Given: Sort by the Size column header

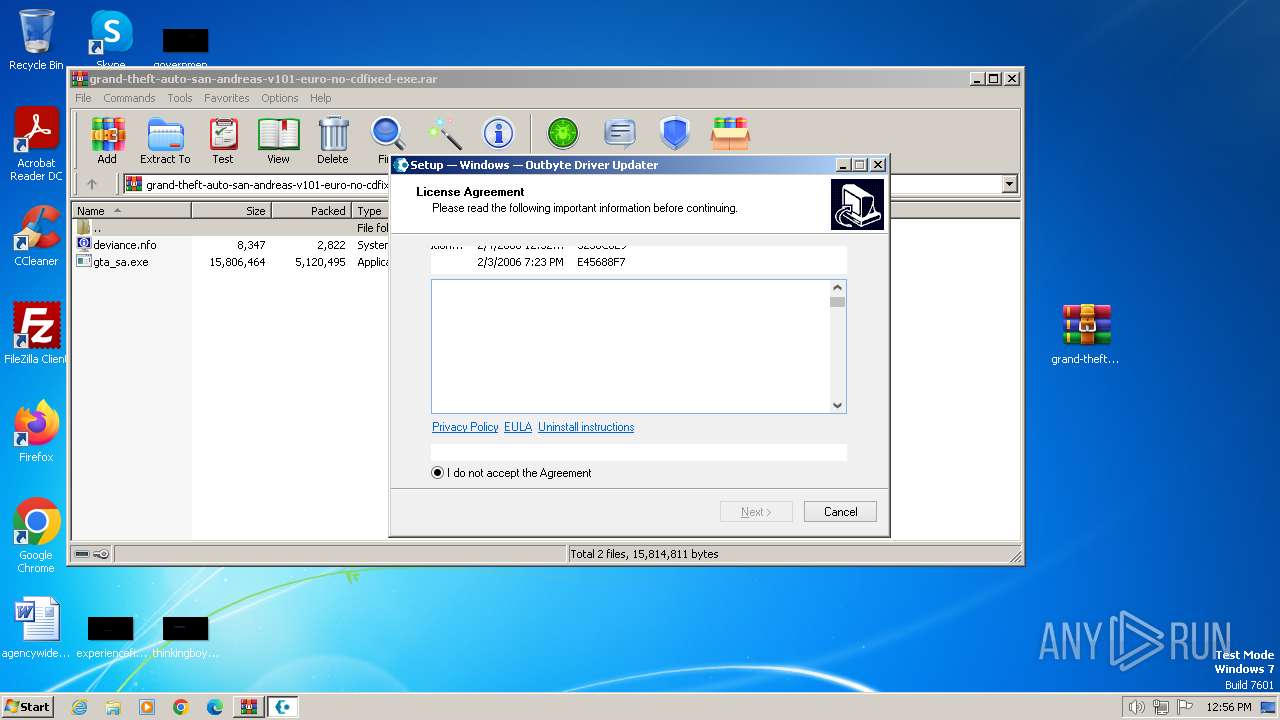Looking at the screenshot, I should tap(231, 211).
